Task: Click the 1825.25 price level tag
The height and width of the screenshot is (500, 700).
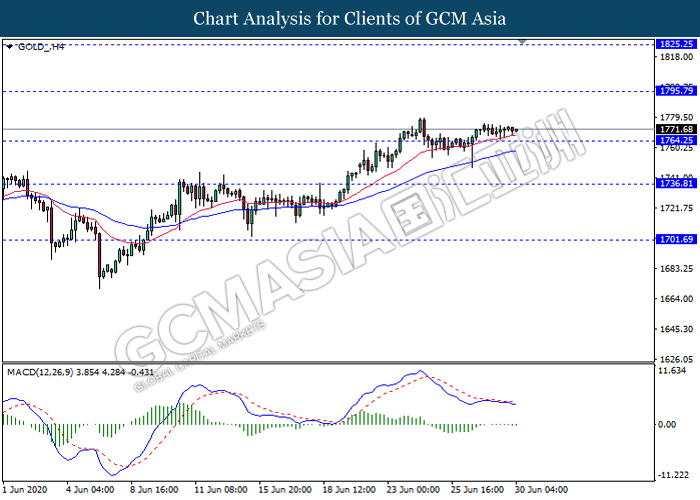Action: click(x=676, y=44)
